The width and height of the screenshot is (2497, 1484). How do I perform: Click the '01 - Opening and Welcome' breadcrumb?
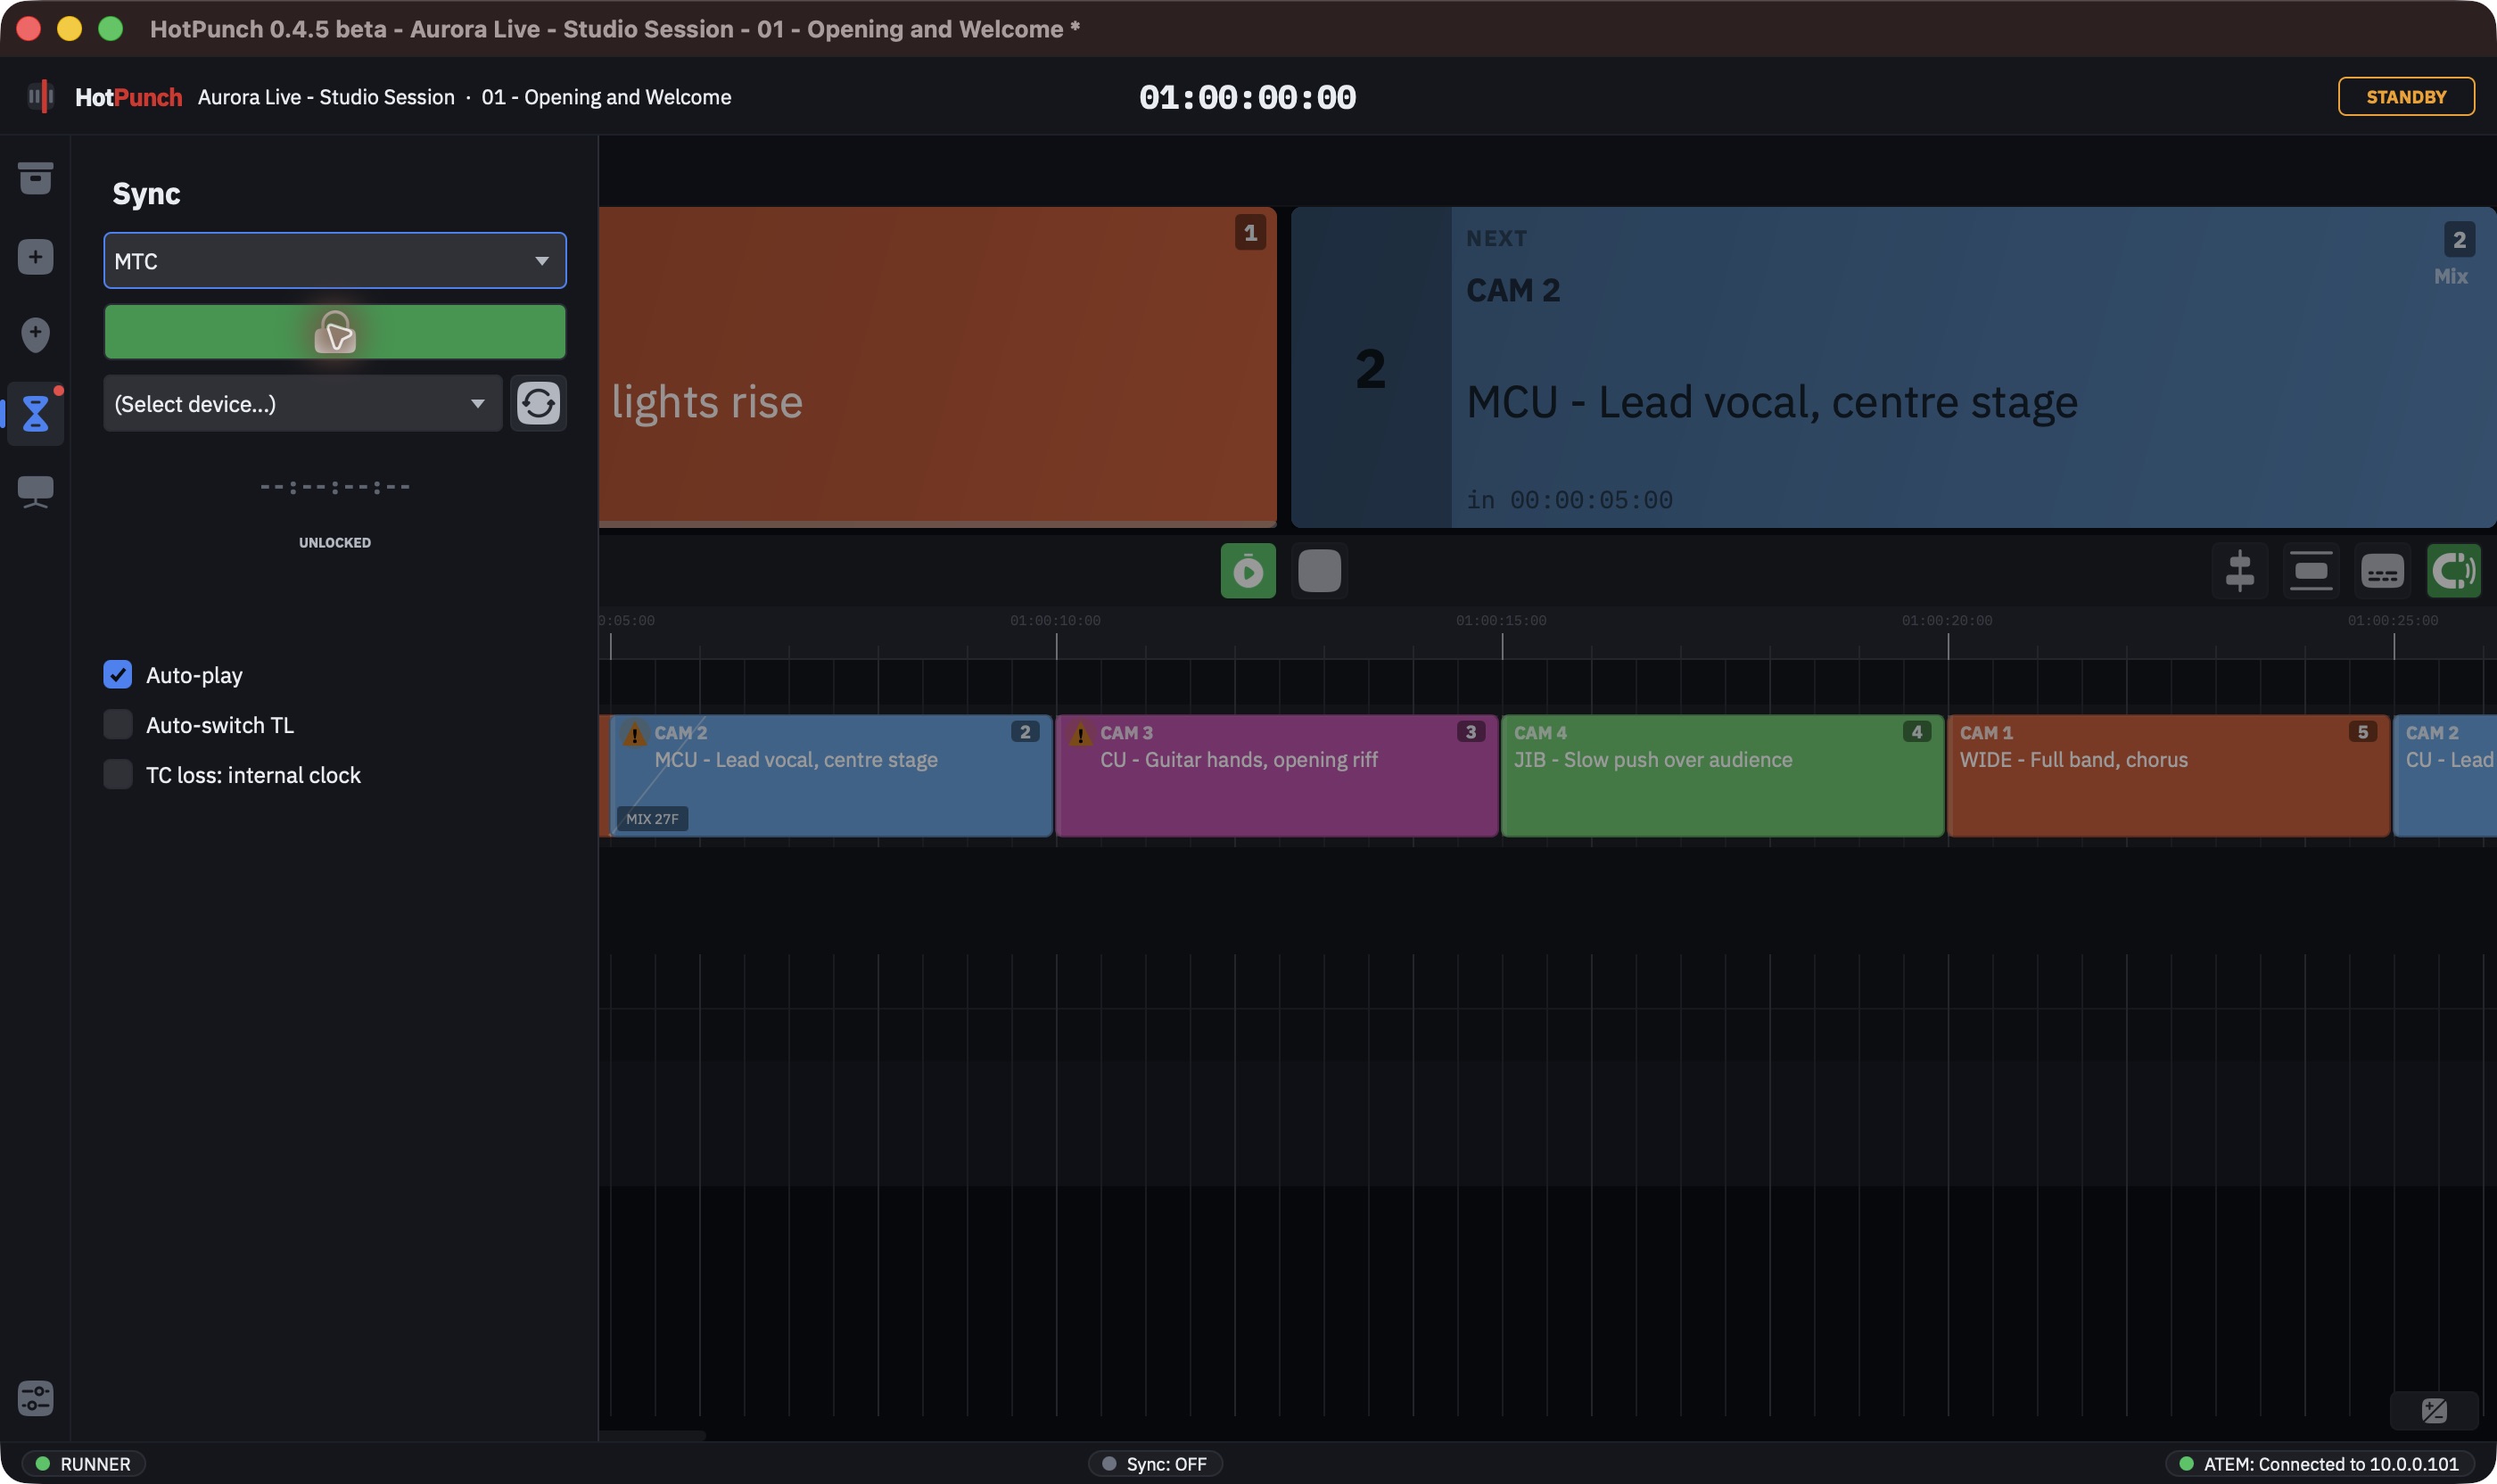click(x=606, y=97)
